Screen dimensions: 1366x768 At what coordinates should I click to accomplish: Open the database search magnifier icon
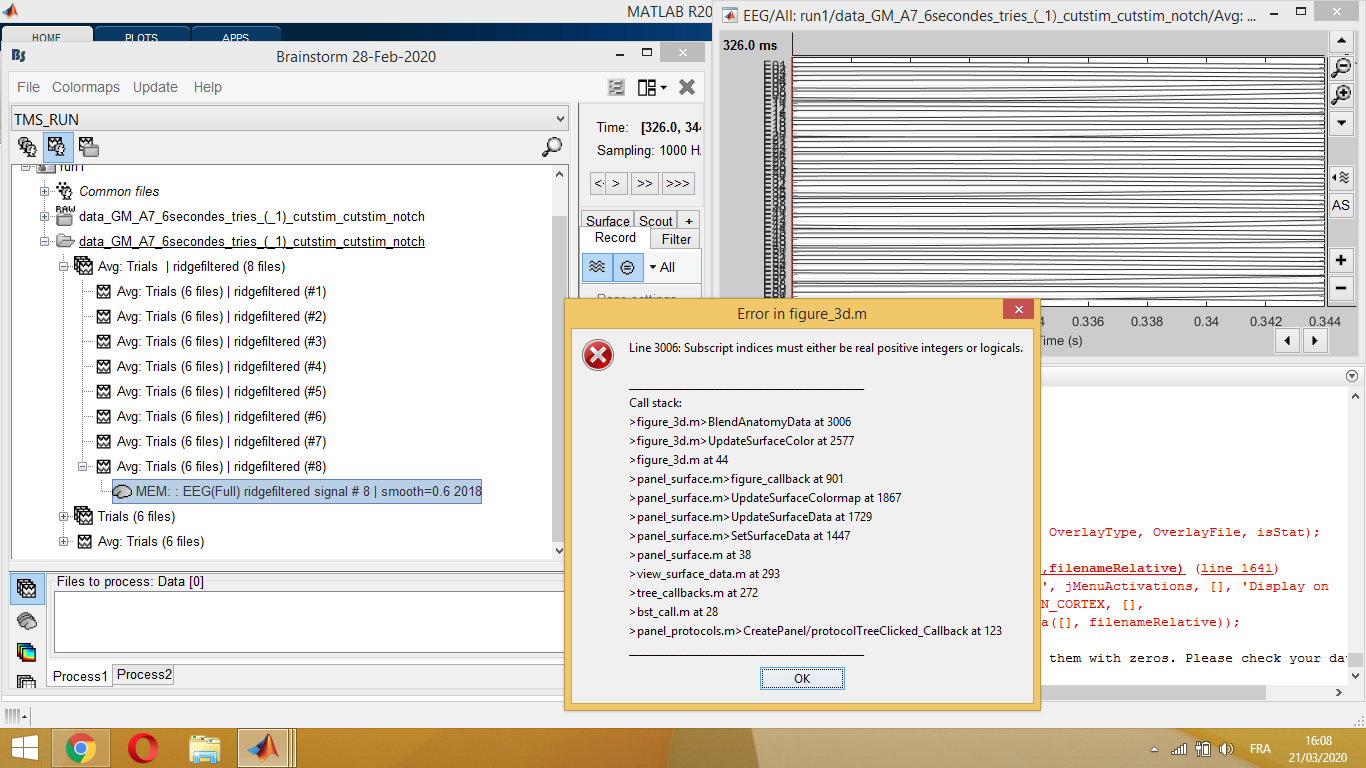coord(551,147)
